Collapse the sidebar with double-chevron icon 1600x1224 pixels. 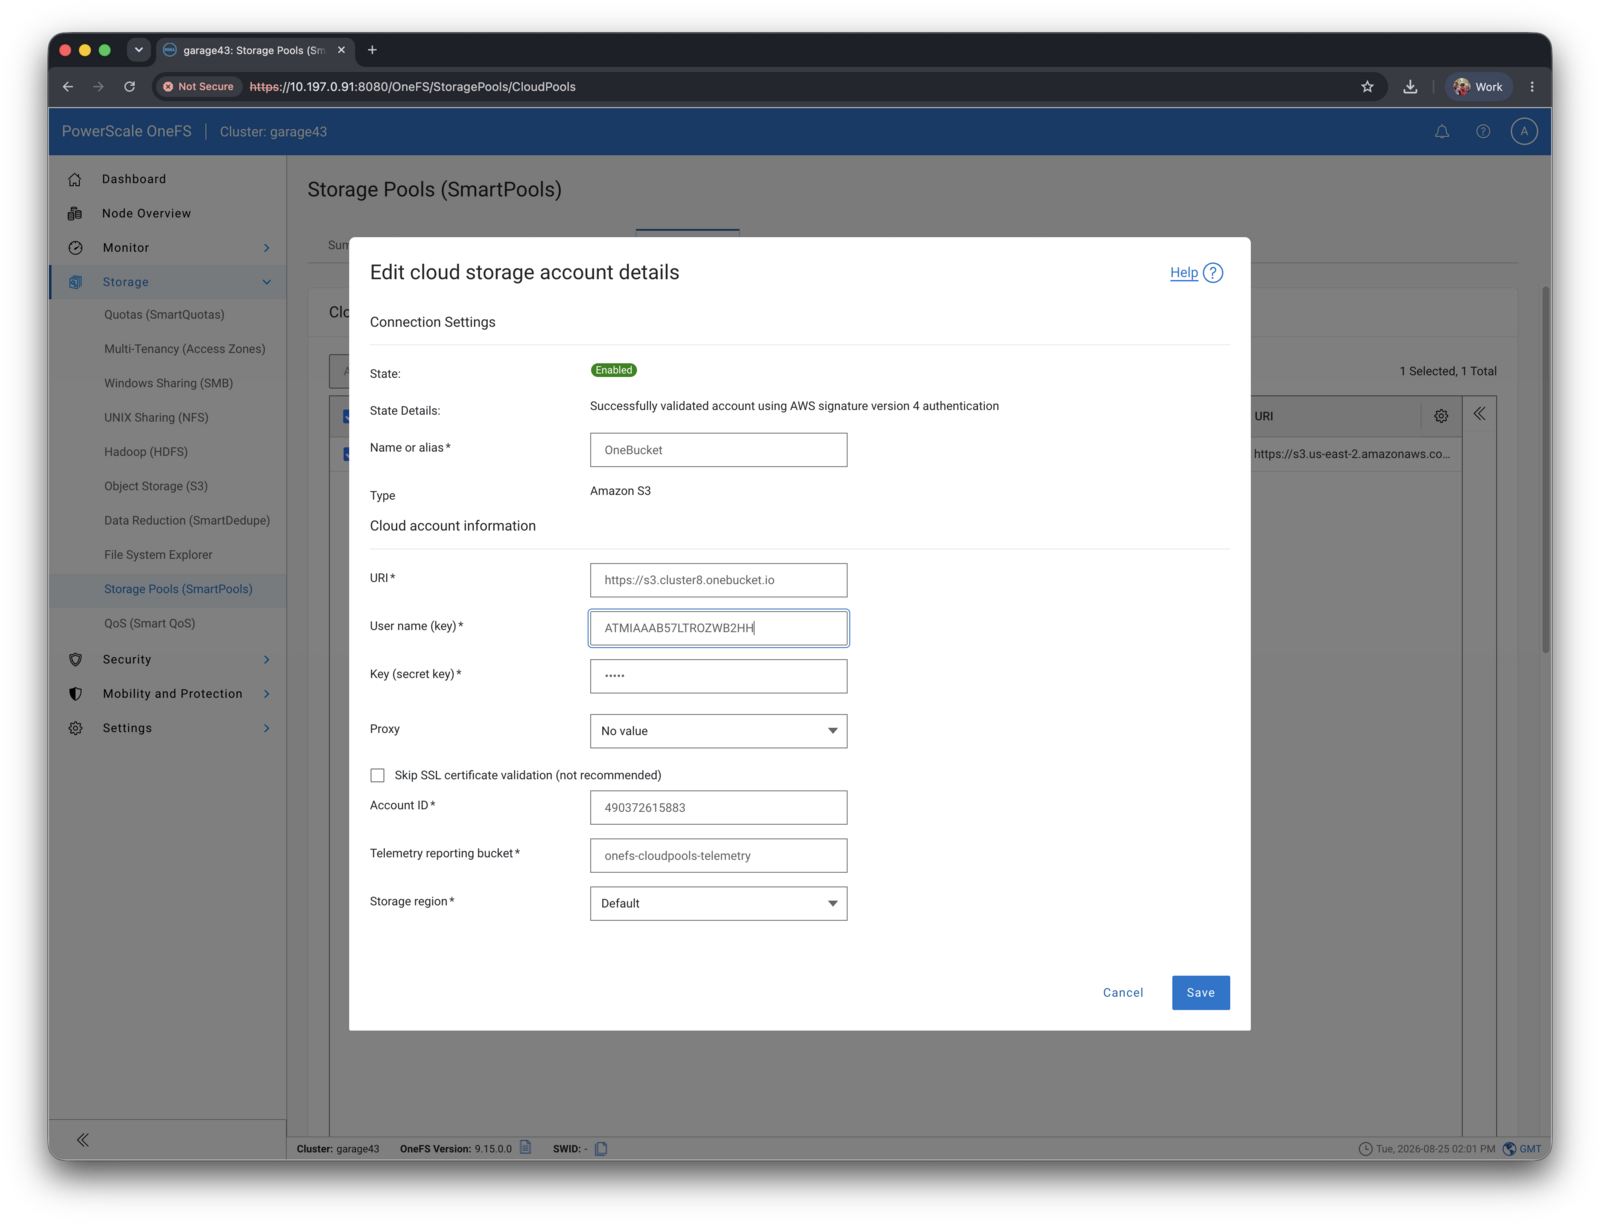coord(83,1140)
